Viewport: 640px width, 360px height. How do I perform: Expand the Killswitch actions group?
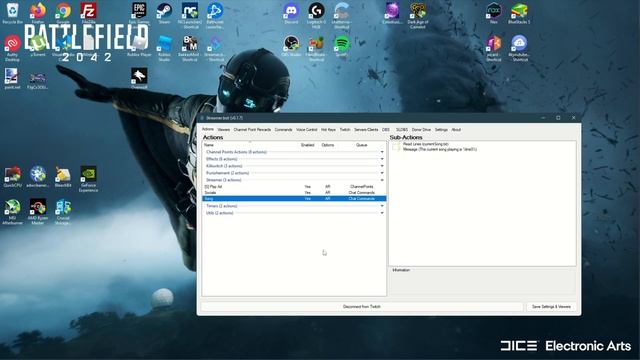pos(382,166)
